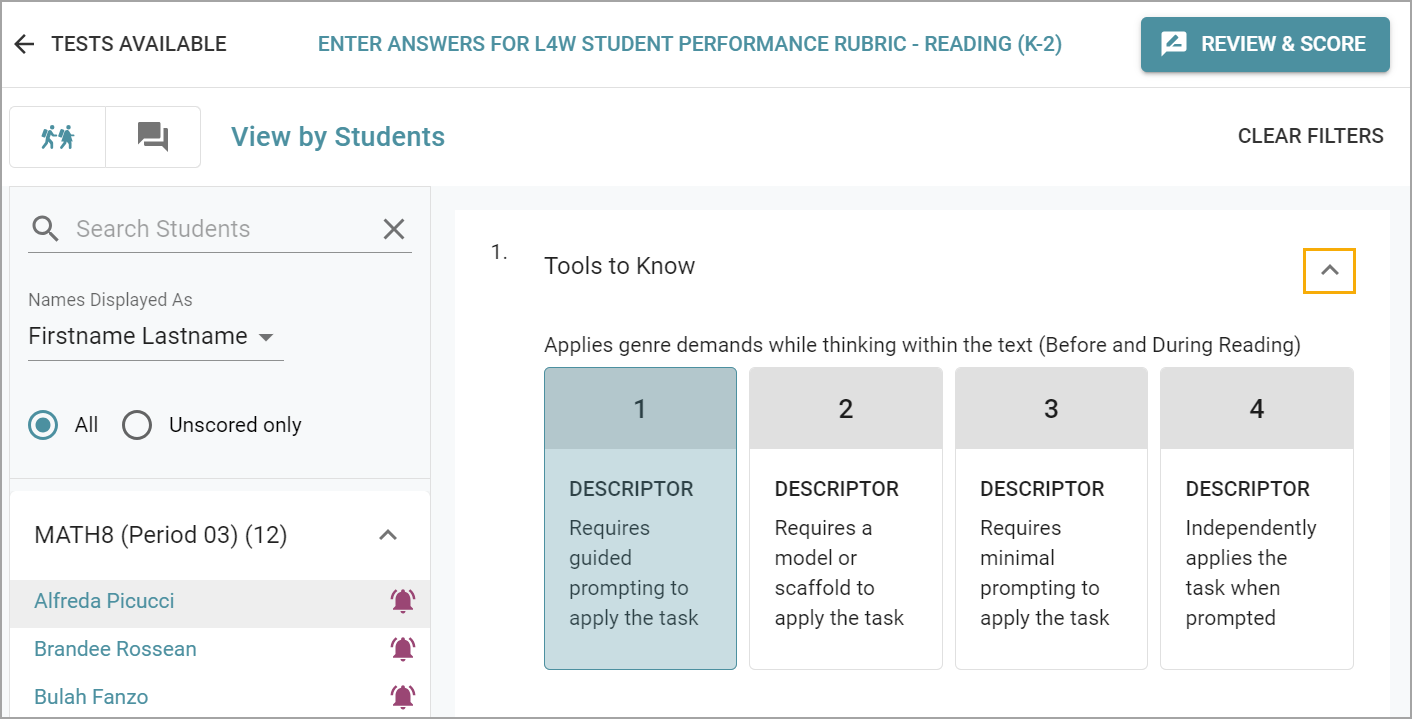Collapse the Tools to Know question
This screenshot has width=1412, height=719.
[1329, 270]
